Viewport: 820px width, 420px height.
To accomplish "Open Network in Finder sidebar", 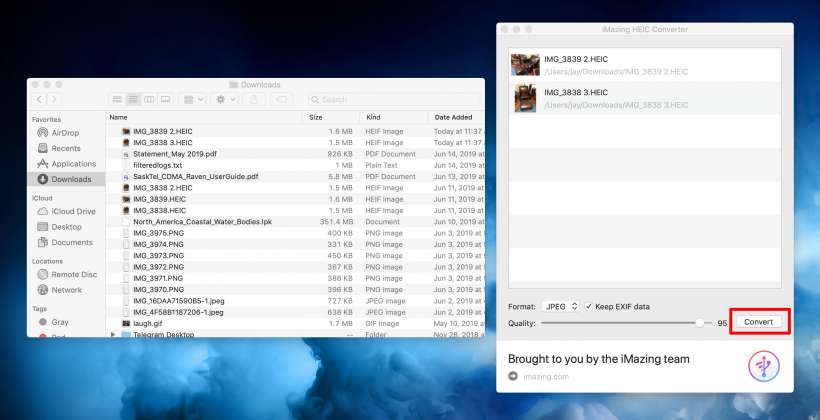I will [66, 290].
